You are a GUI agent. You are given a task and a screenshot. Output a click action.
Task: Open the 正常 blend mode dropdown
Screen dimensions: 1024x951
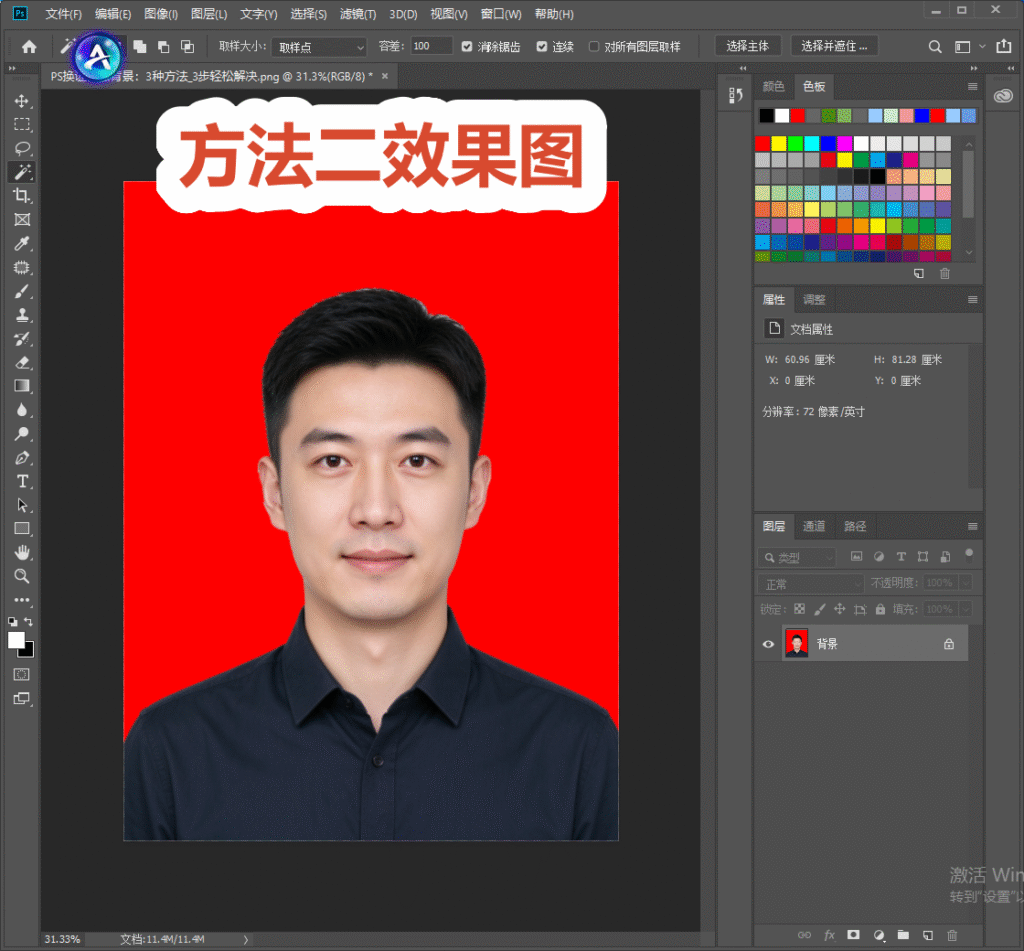click(x=810, y=584)
